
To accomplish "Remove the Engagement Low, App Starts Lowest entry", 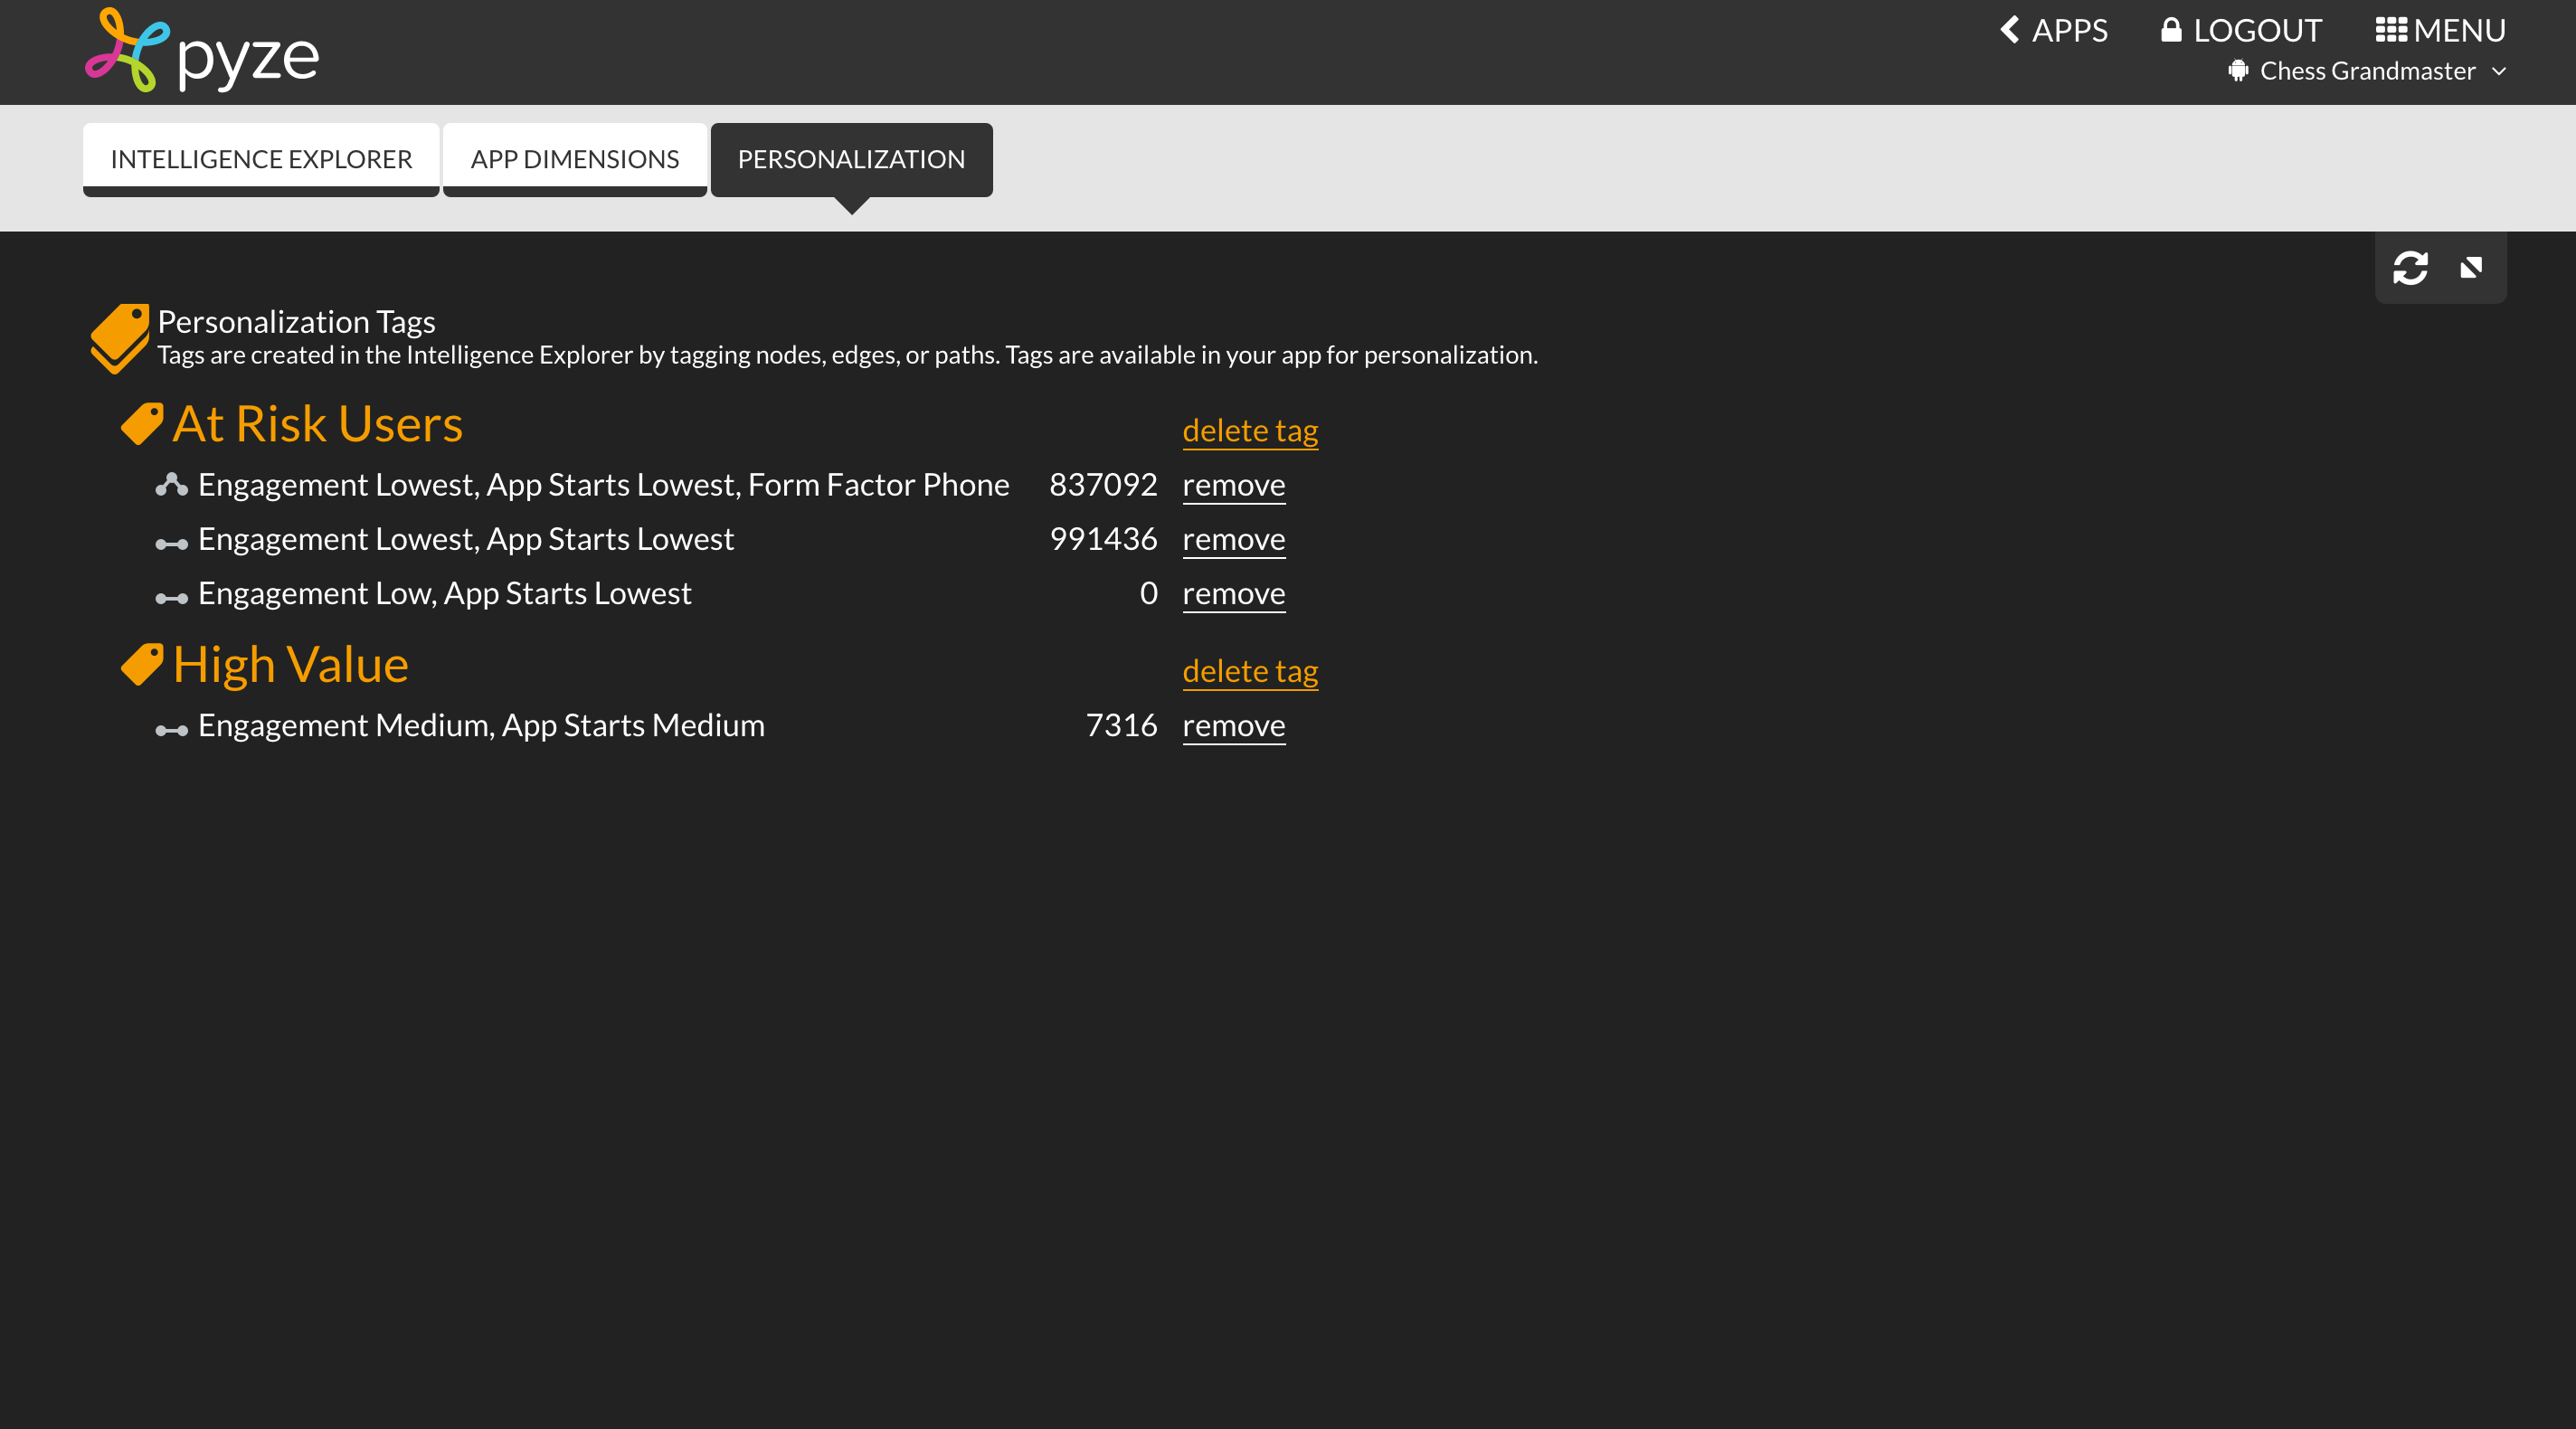I will [1233, 594].
